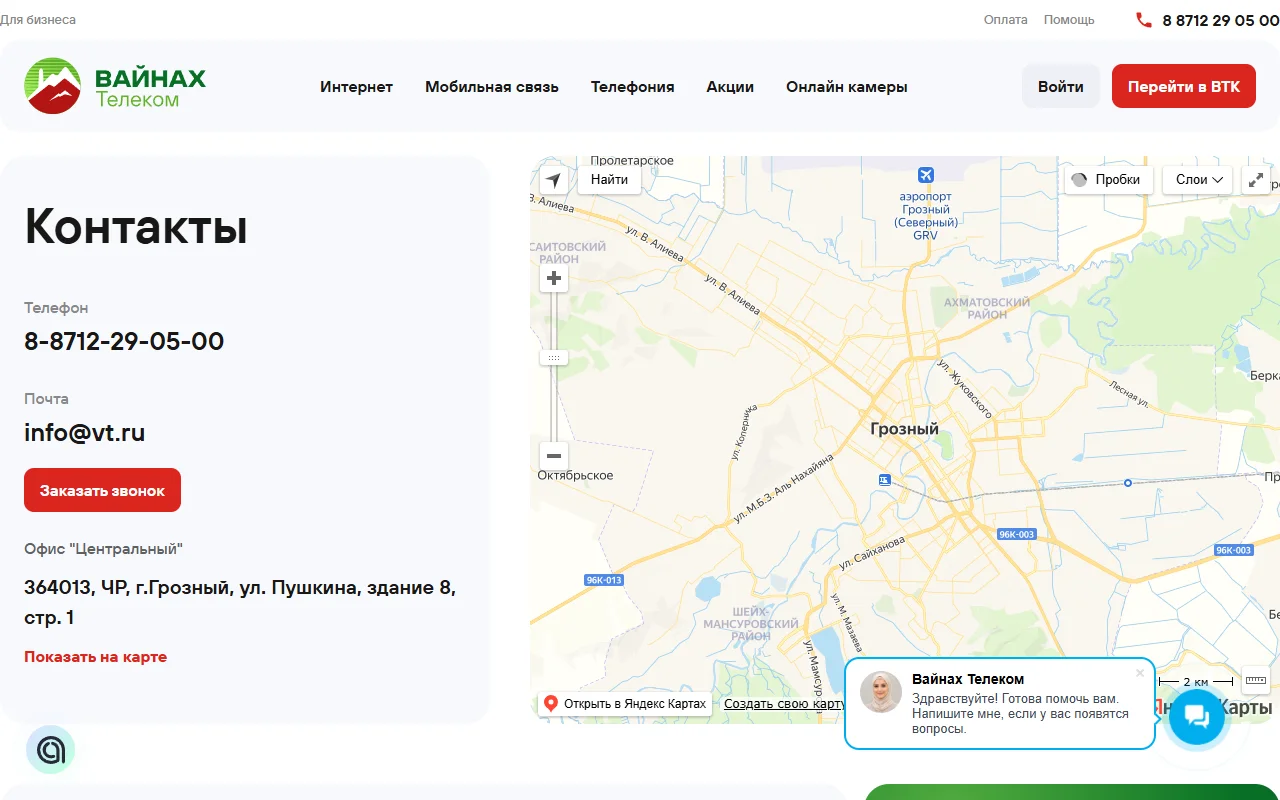Open the Помощь link
1280x800 pixels.
click(1069, 20)
